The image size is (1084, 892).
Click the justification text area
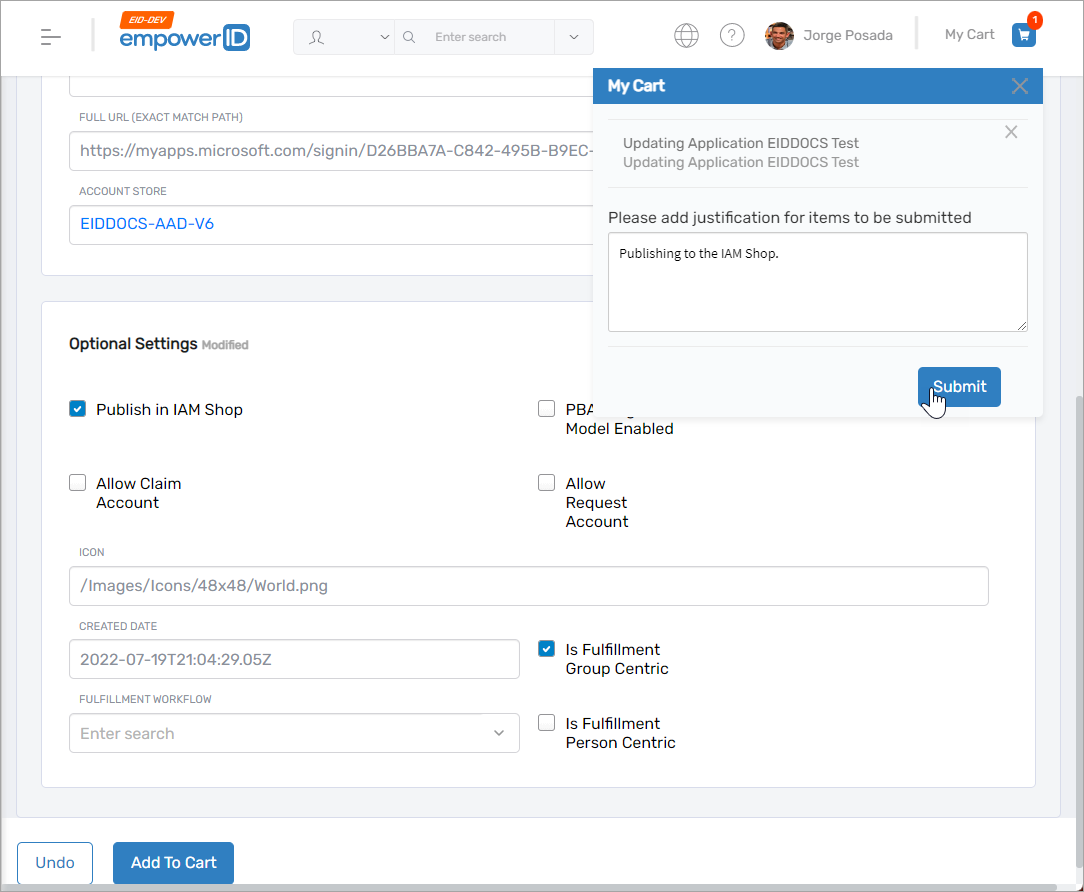pyautogui.click(x=817, y=282)
